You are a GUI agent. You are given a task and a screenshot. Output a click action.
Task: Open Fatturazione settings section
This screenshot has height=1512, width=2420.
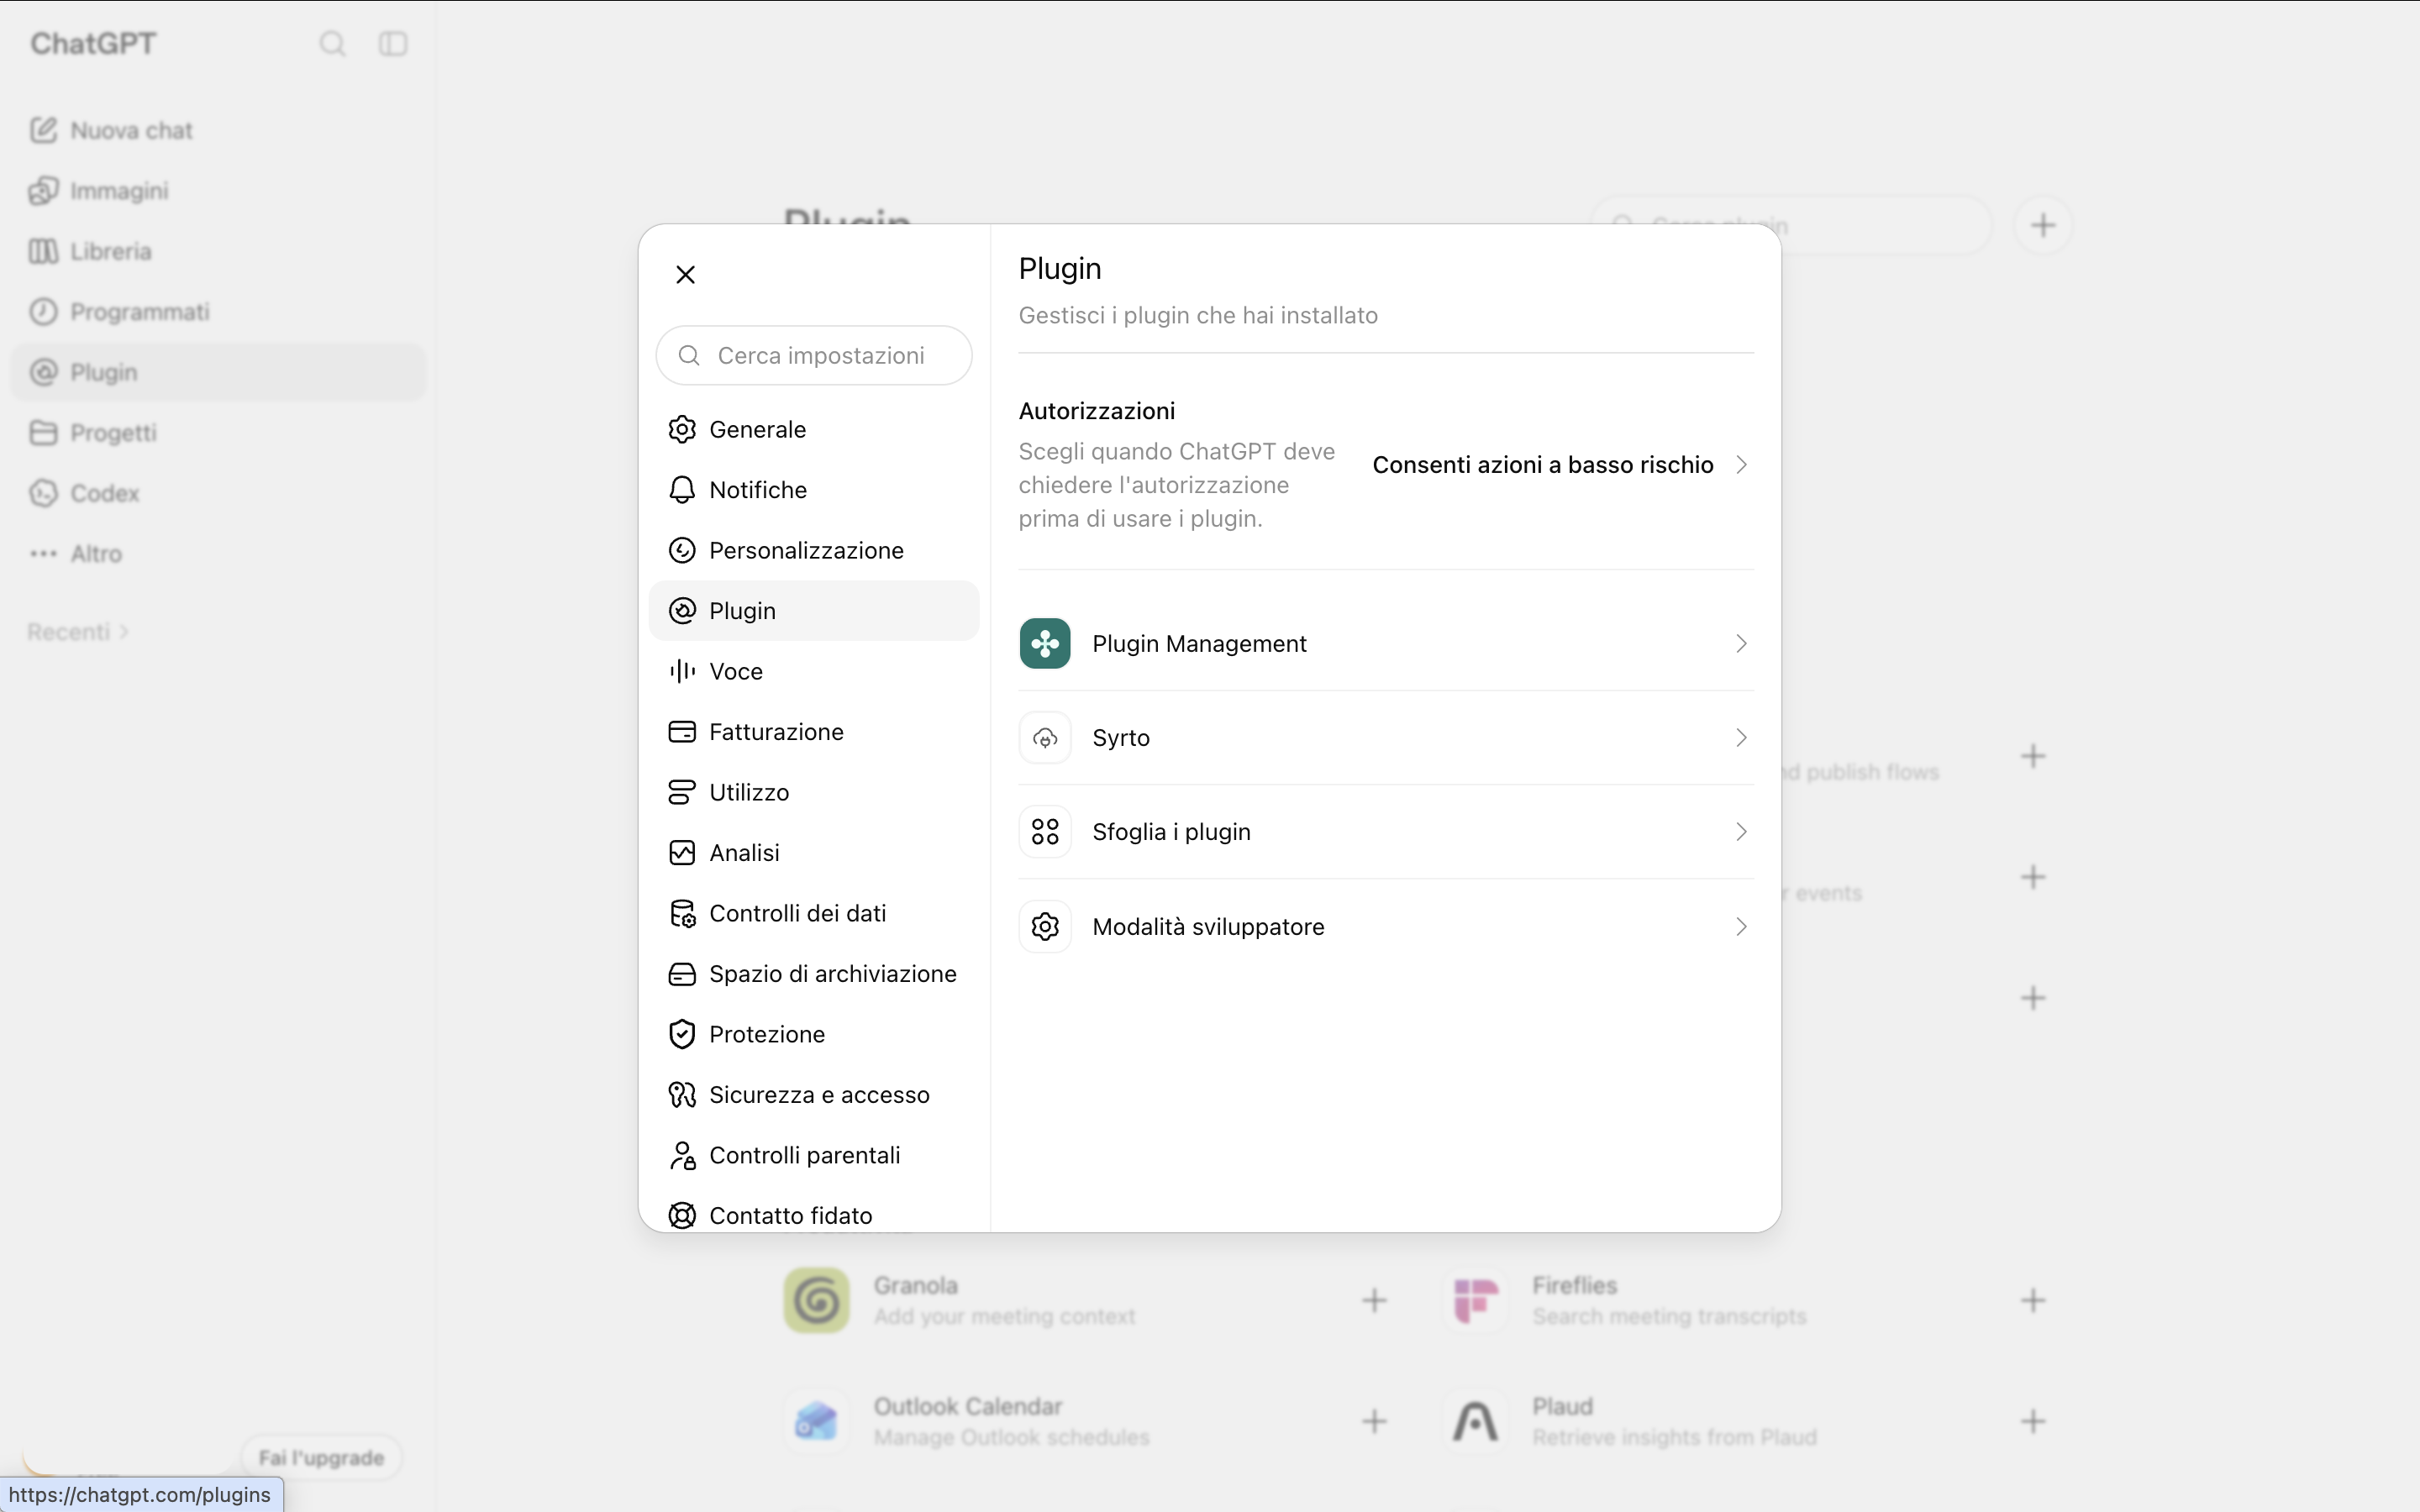[x=814, y=732]
